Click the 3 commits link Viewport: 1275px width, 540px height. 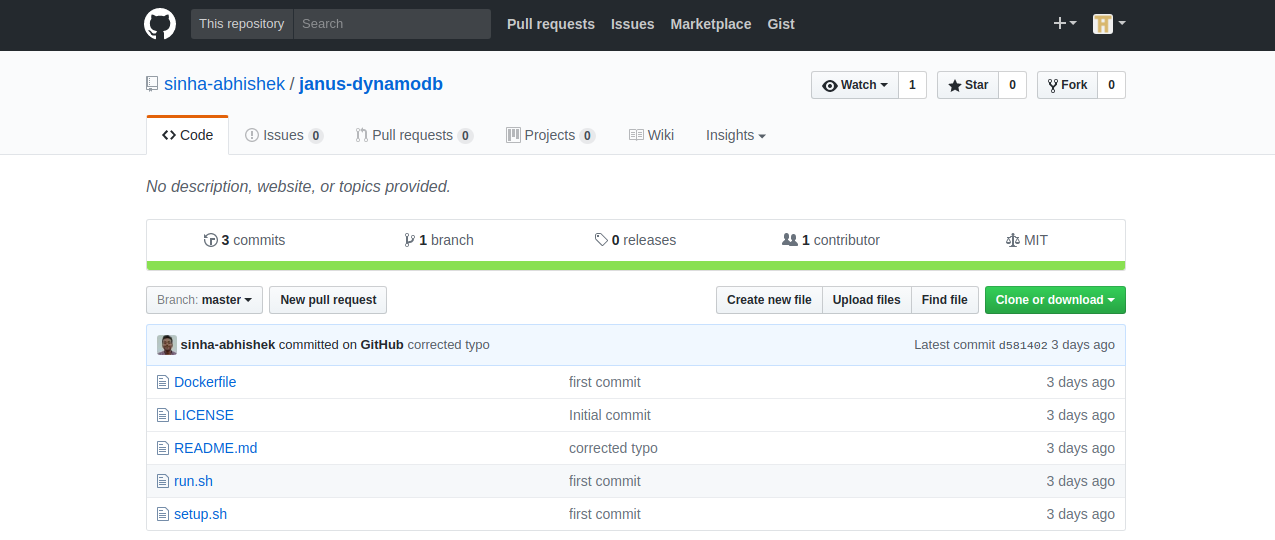[x=244, y=240]
